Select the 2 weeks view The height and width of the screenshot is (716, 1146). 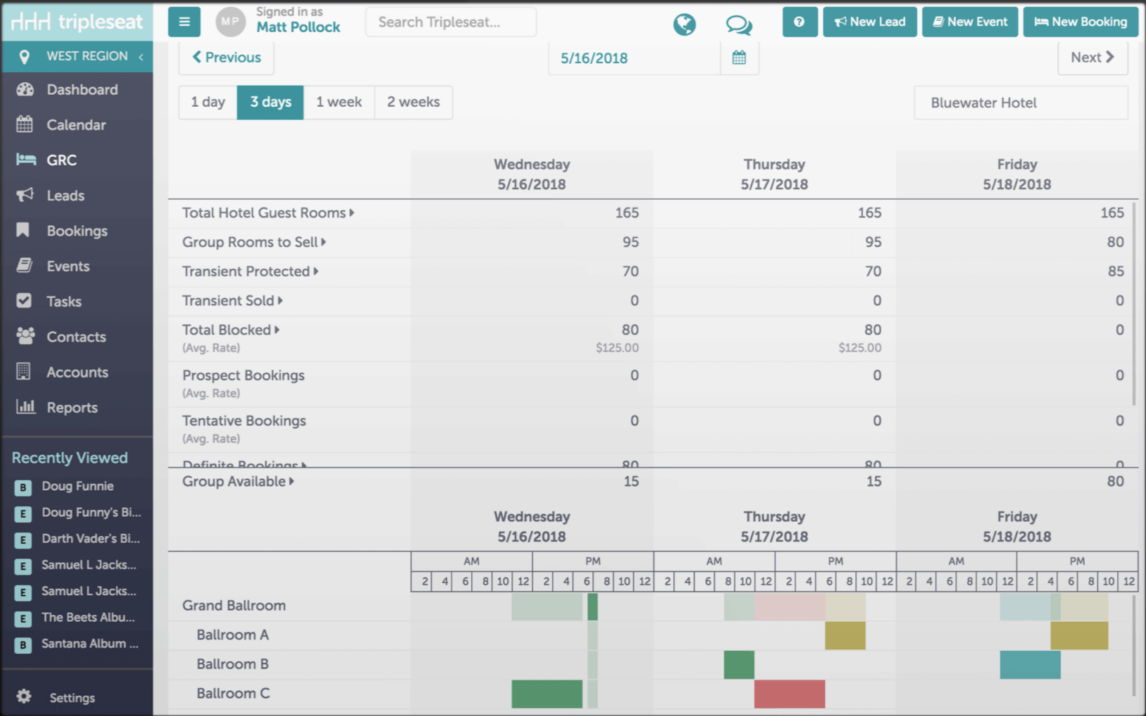tap(413, 102)
